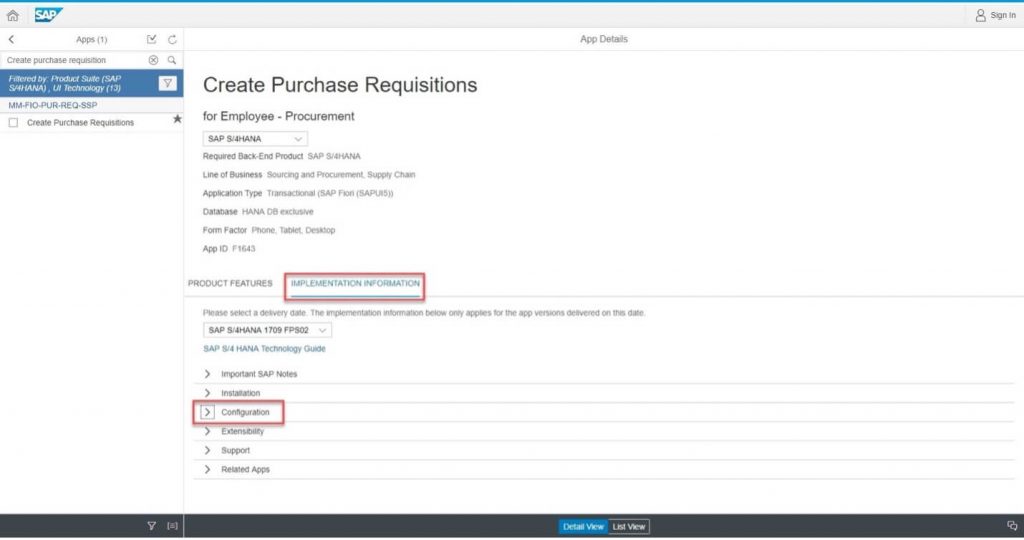Open grouping icon in bottom left footer
Image resolution: width=1024 pixels, height=540 pixels.
click(x=172, y=526)
